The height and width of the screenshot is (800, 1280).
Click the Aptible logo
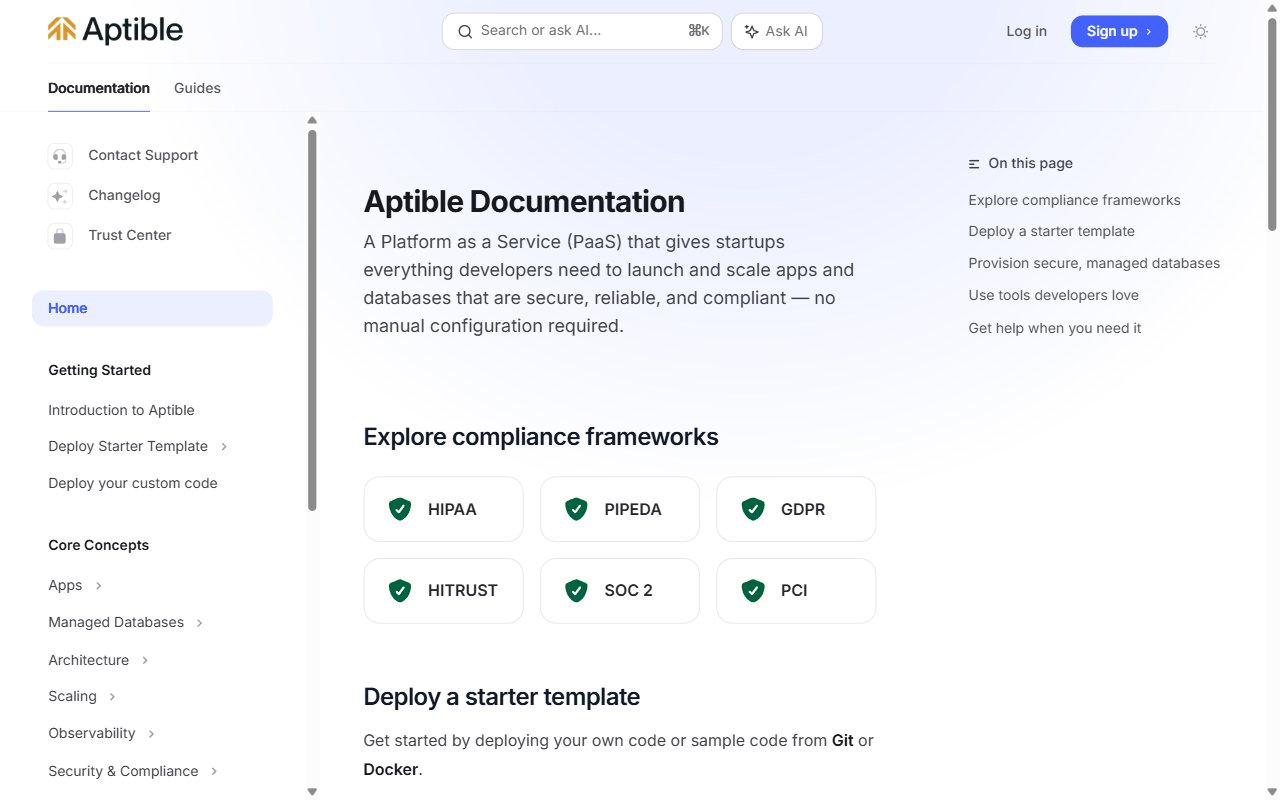[115, 31]
